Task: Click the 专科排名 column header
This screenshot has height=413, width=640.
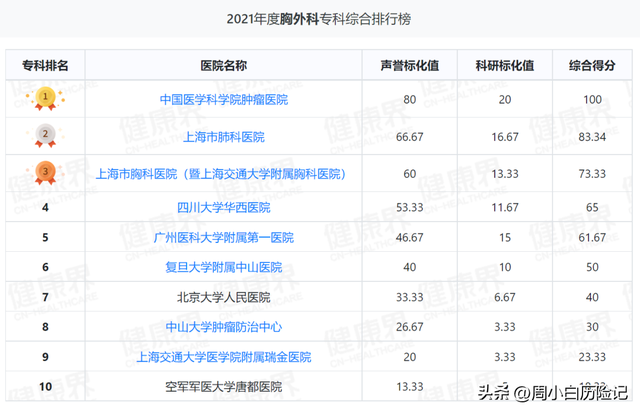Action: [x=45, y=65]
